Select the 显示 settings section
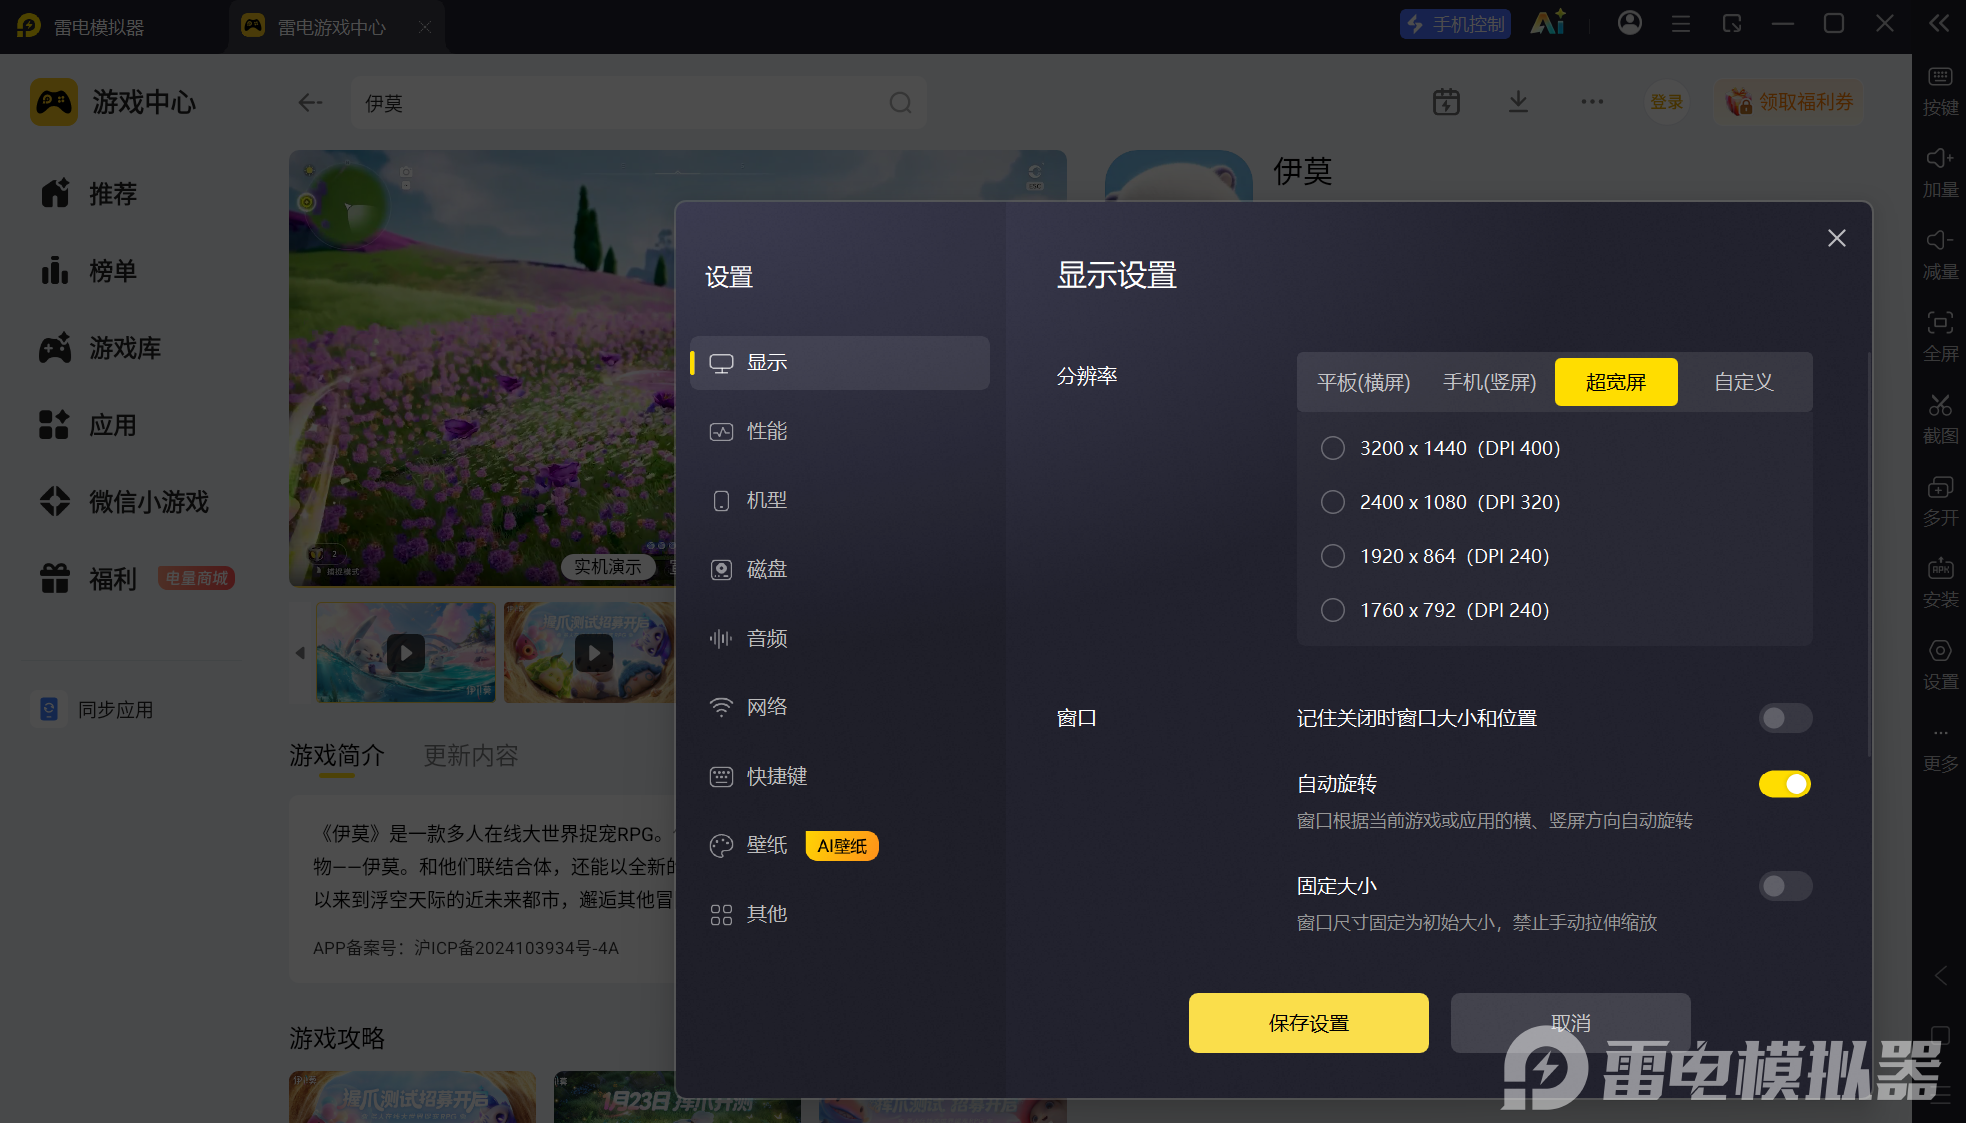 point(839,363)
